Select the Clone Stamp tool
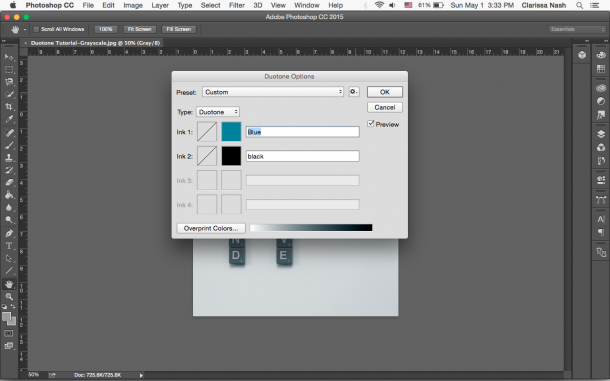Image resolution: width=610 pixels, height=381 pixels. click(9, 158)
